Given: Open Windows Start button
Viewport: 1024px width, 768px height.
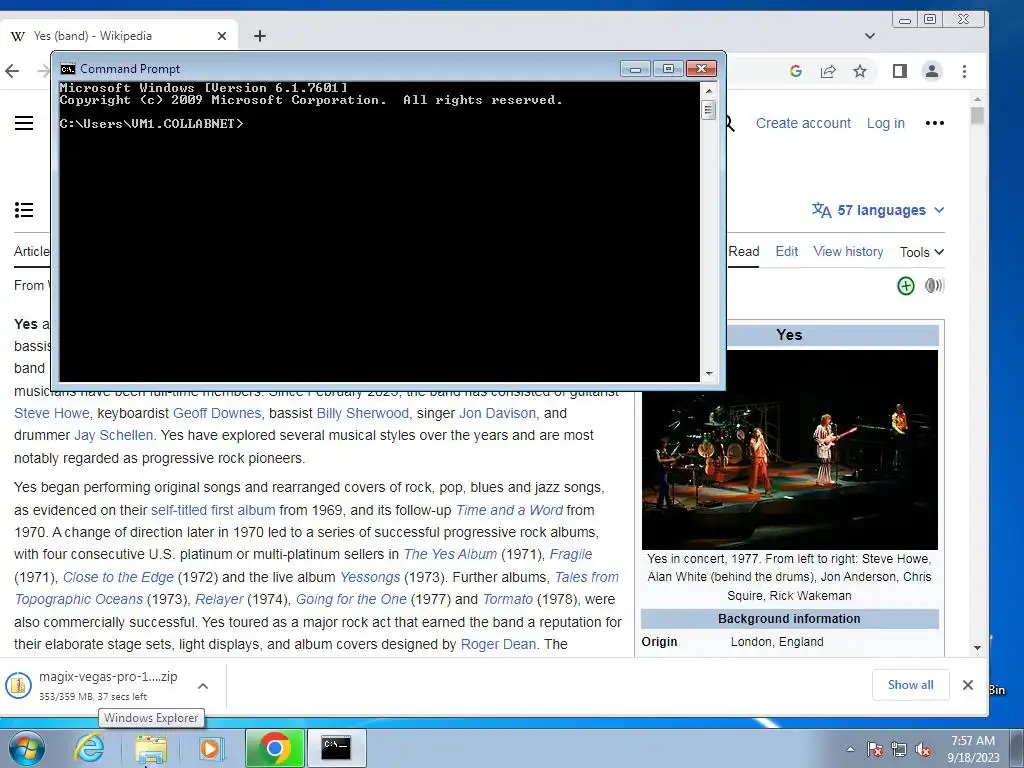Looking at the screenshot, I should click(x=27, y=748).
